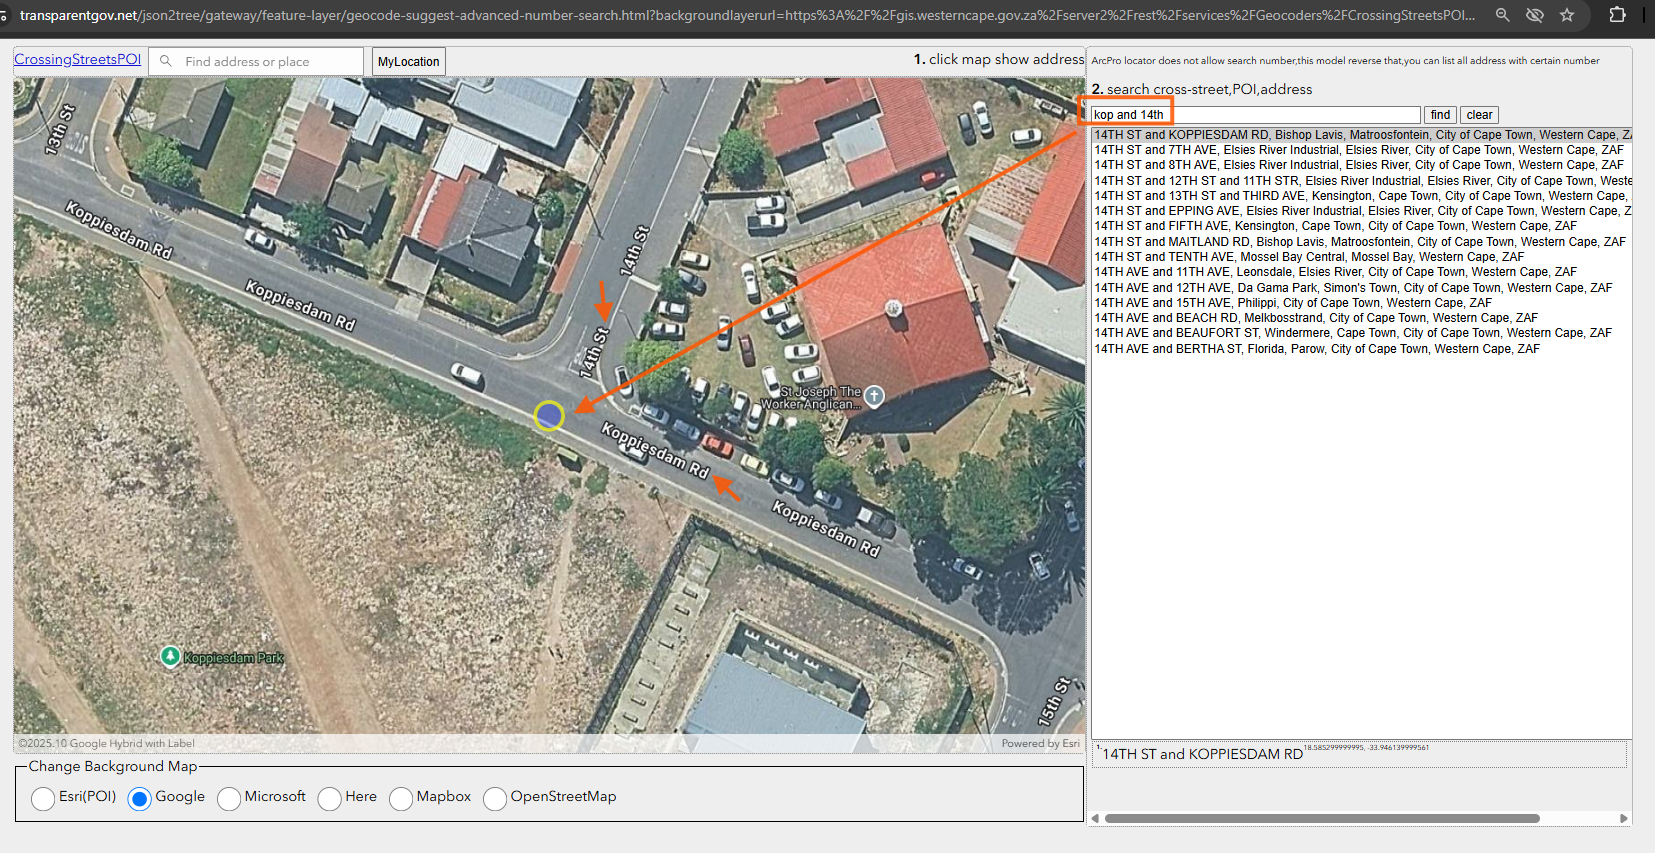Switch background map to OpenStreetMap
The image size is (1655, 853).
click(495, 798)
